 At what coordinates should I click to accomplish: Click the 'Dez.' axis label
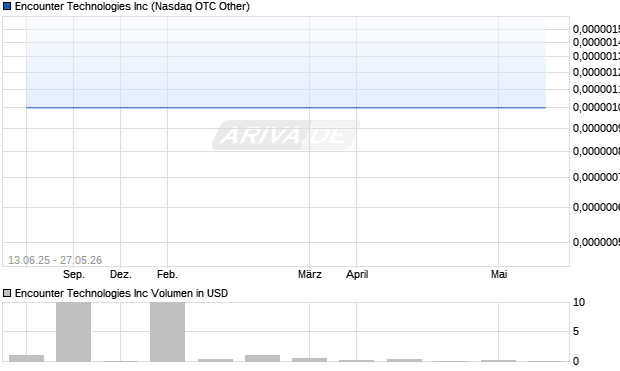pyautogui.click(x=121, y=274)
